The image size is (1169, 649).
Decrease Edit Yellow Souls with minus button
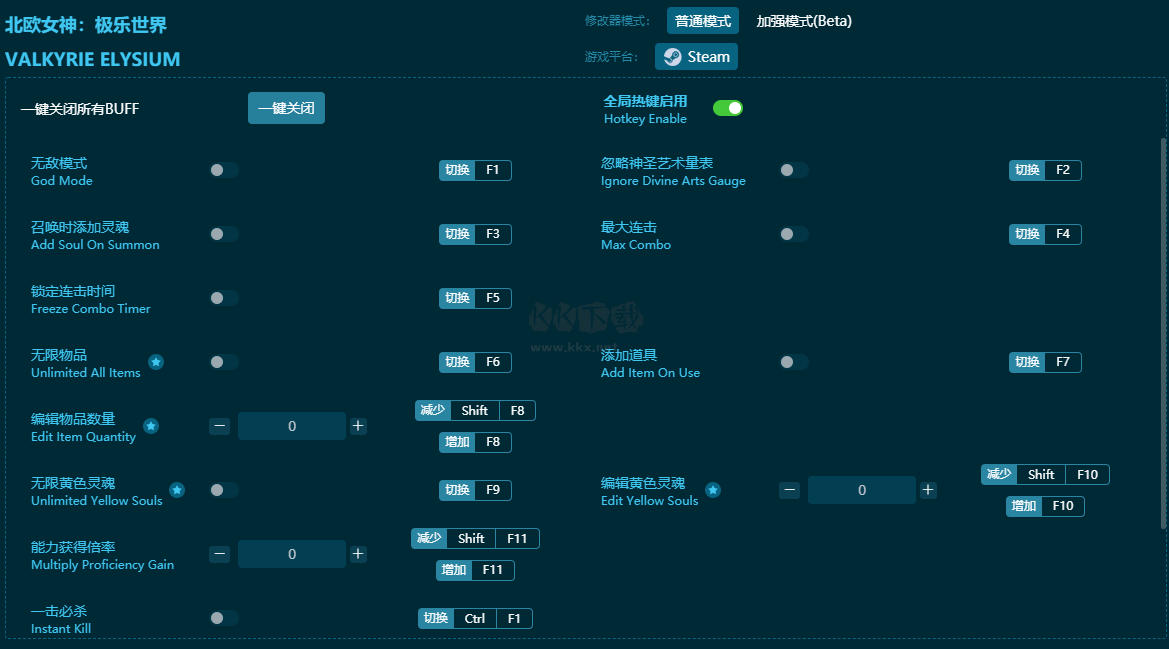(x=790, y=490)
